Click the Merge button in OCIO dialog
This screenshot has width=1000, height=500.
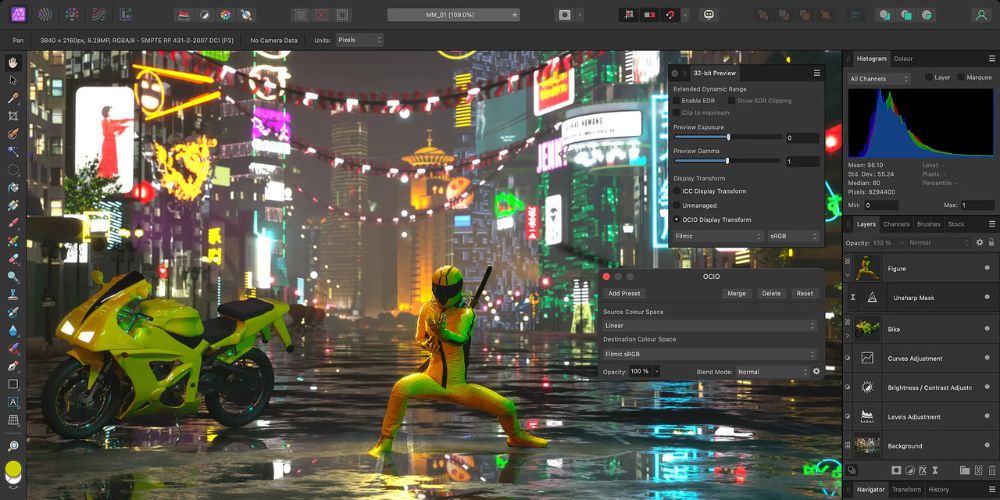(x=737, y=293)
